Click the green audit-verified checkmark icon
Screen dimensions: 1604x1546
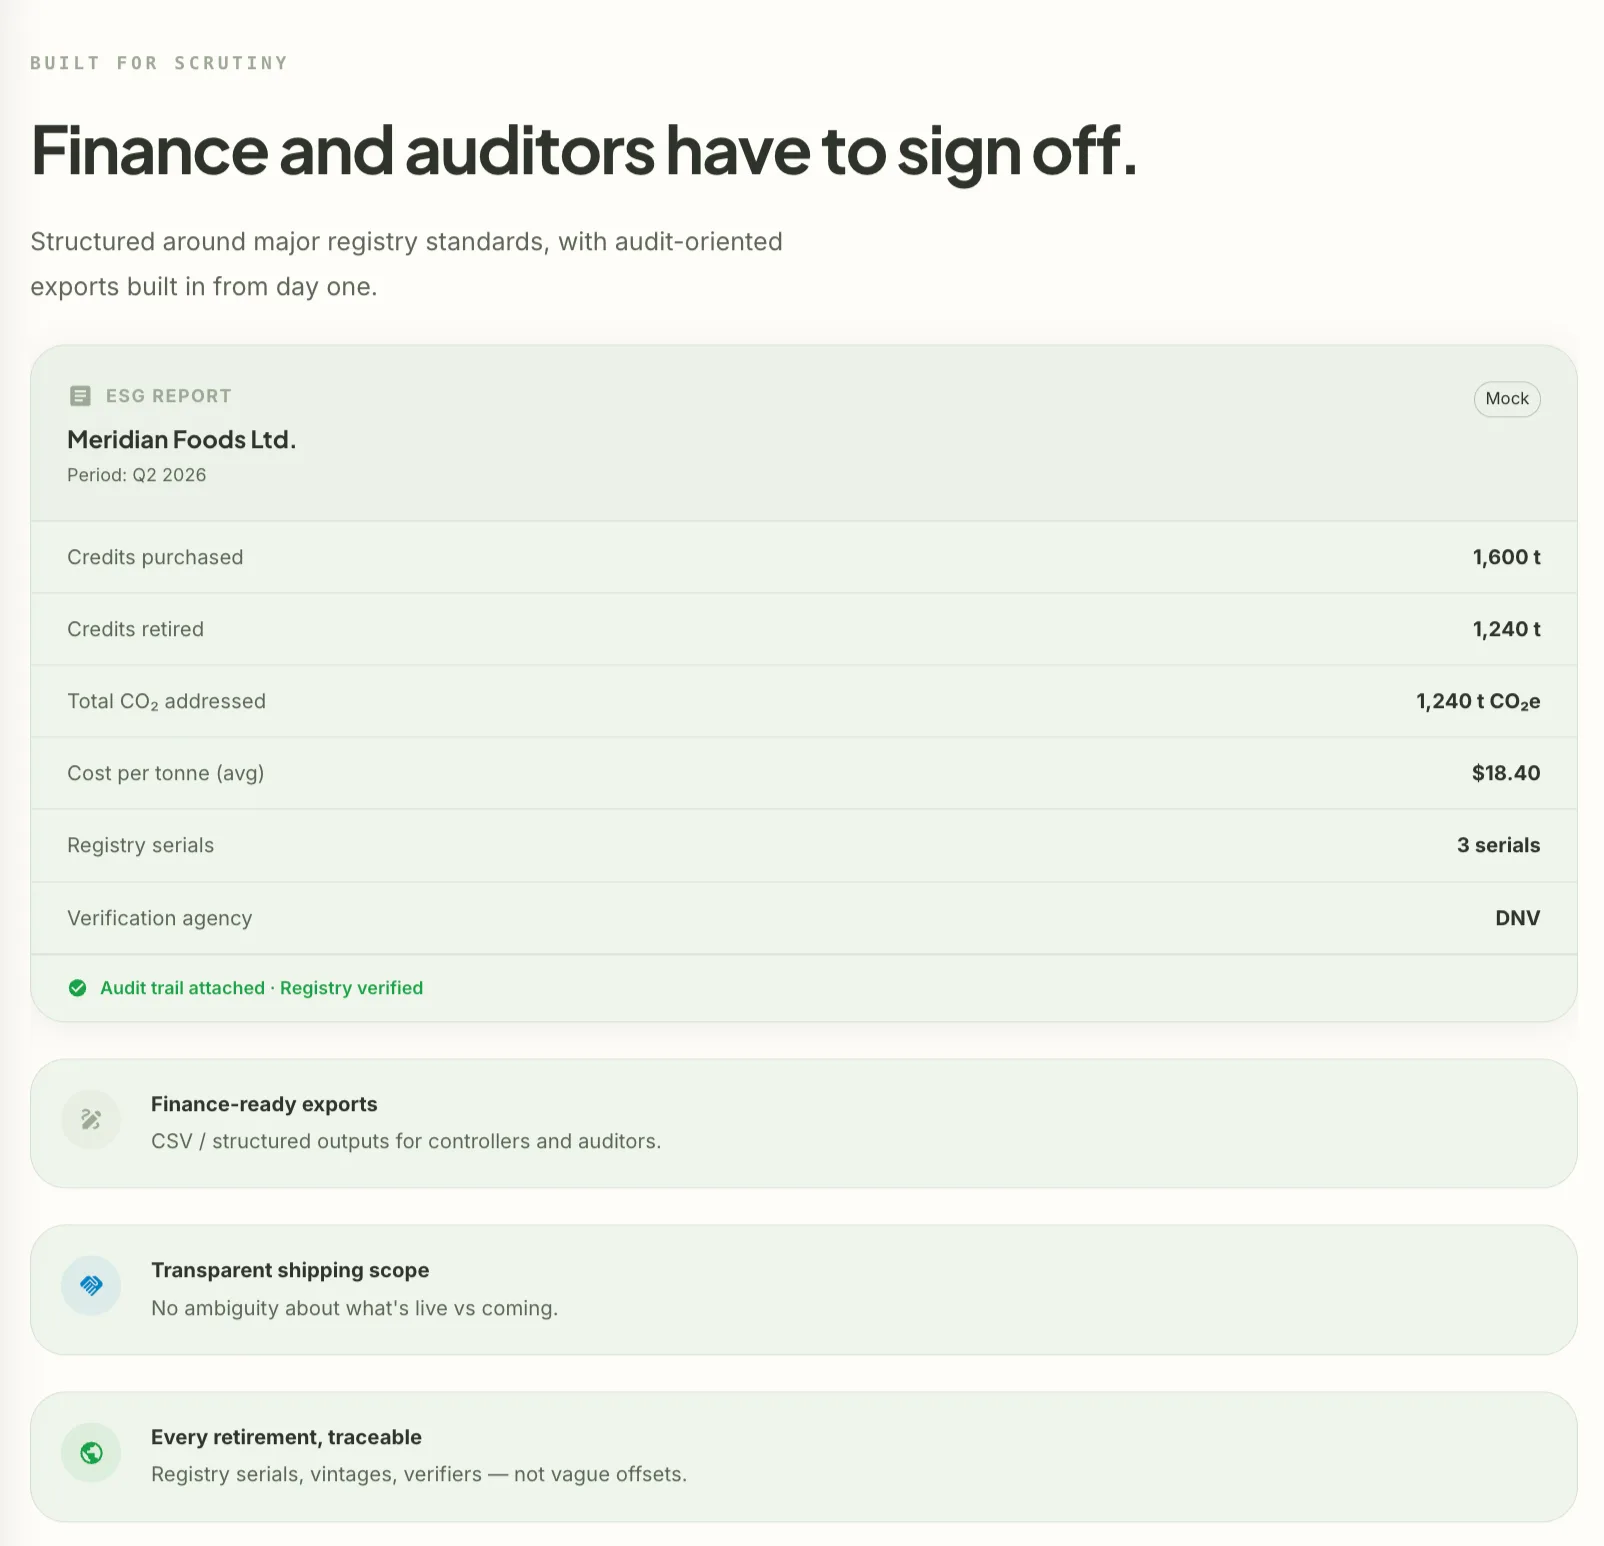point(77,988)
